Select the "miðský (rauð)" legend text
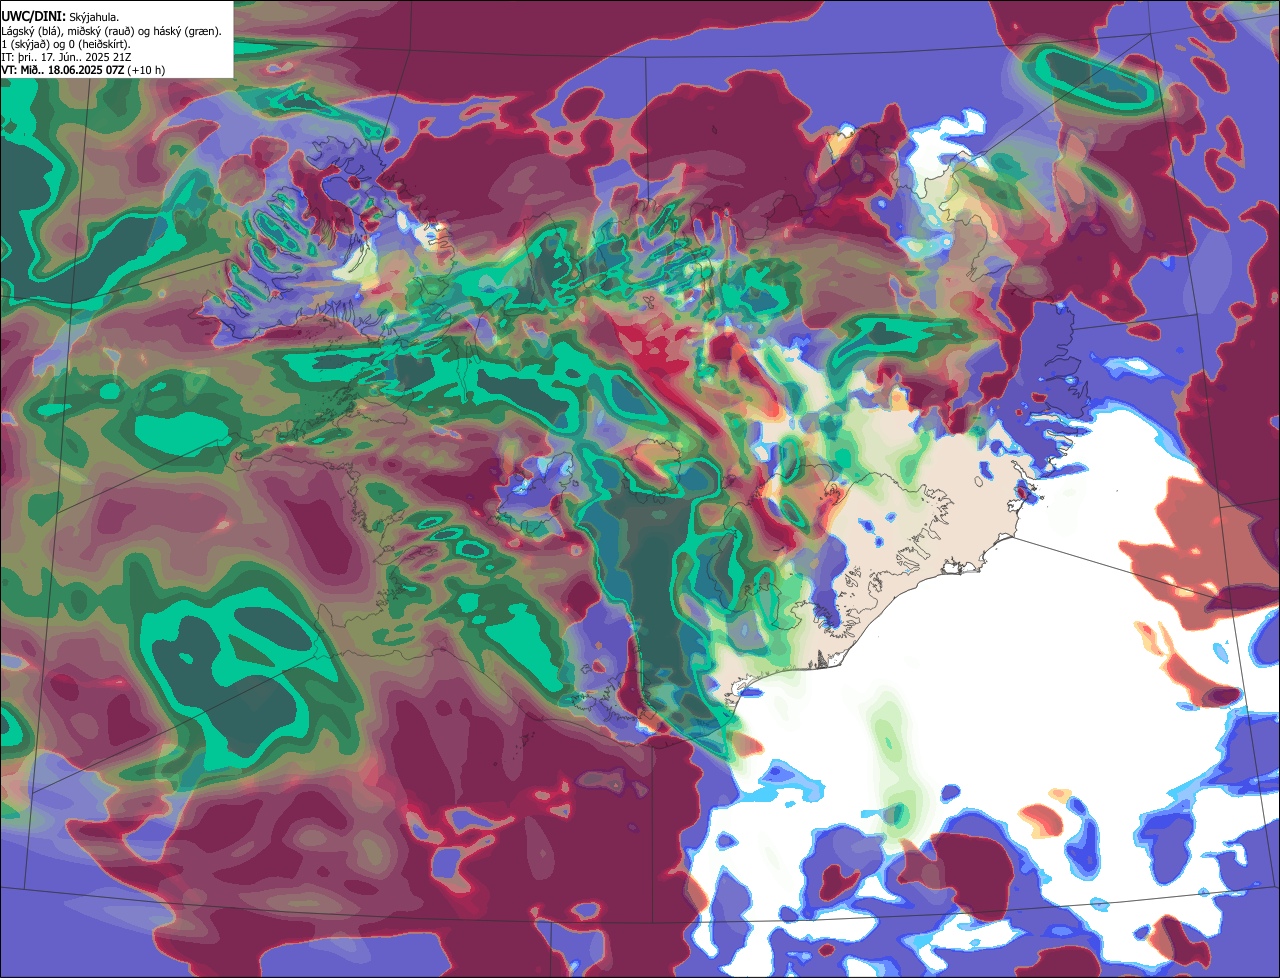The width and height of the screenshot is (1280, 978). click(x=101, y=32)
